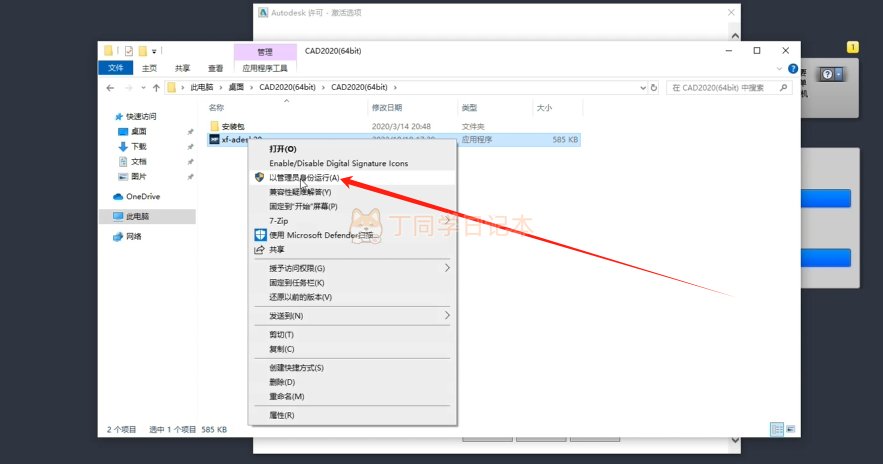Screen dimensions: 883x464
Task: Click the forward navigation arrow
Action: [129, 87]
